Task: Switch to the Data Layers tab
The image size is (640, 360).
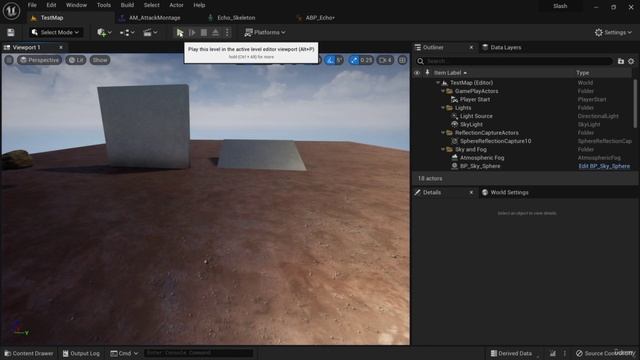Action: (505, 48)
